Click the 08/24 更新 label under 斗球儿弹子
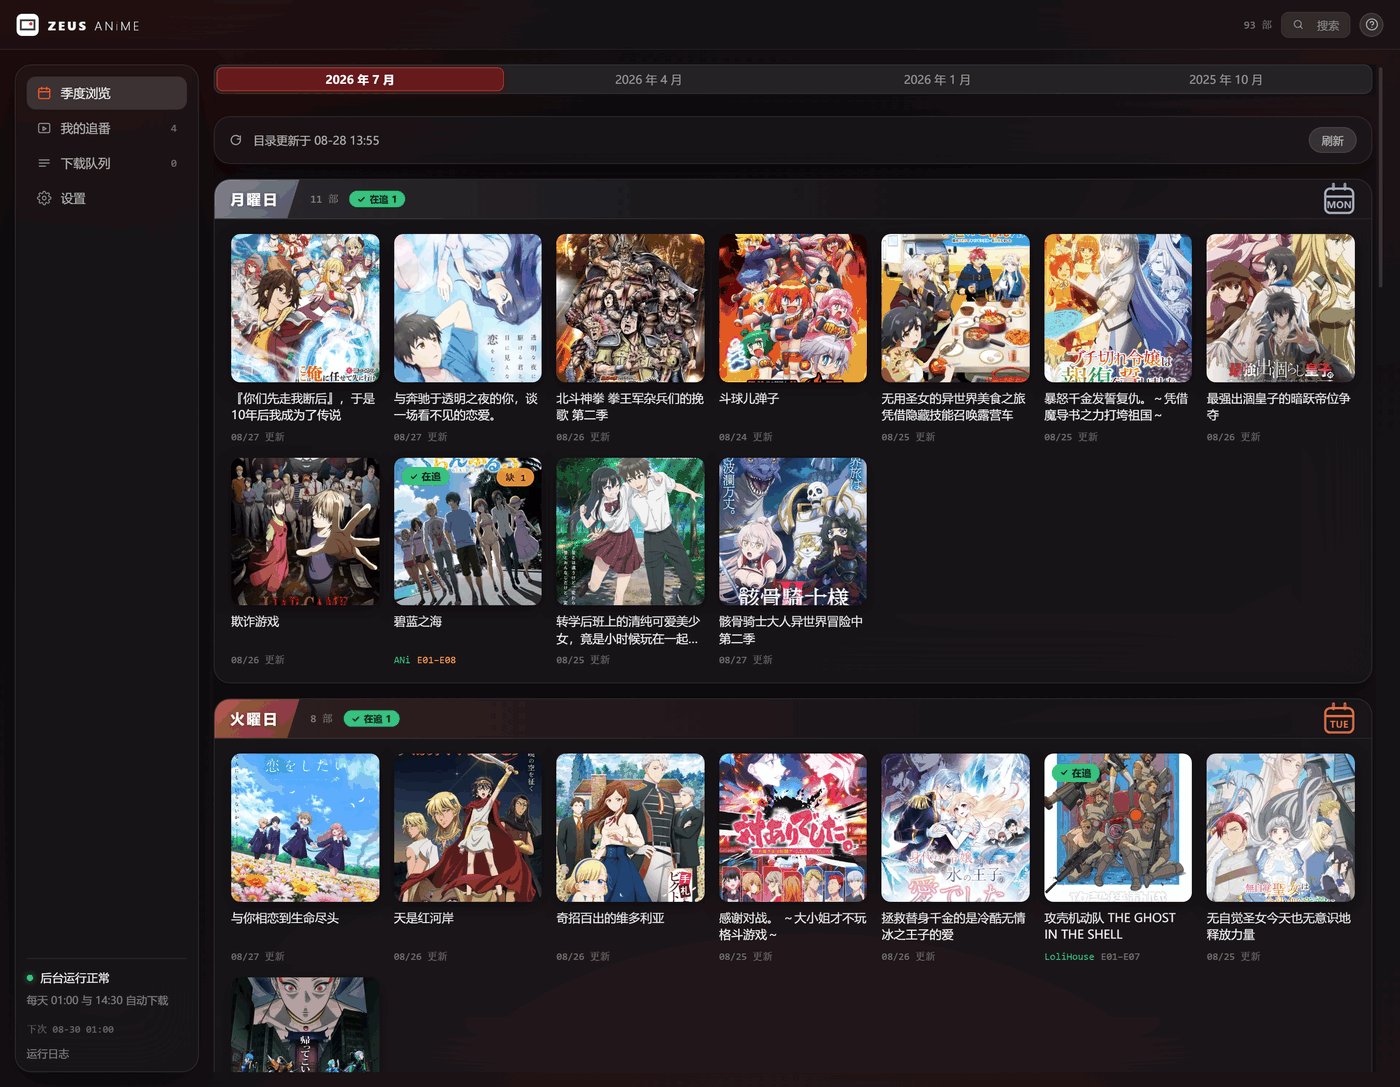This screenshot has height=1087, width=1400. pyautogui.click(x=746, y=437)
